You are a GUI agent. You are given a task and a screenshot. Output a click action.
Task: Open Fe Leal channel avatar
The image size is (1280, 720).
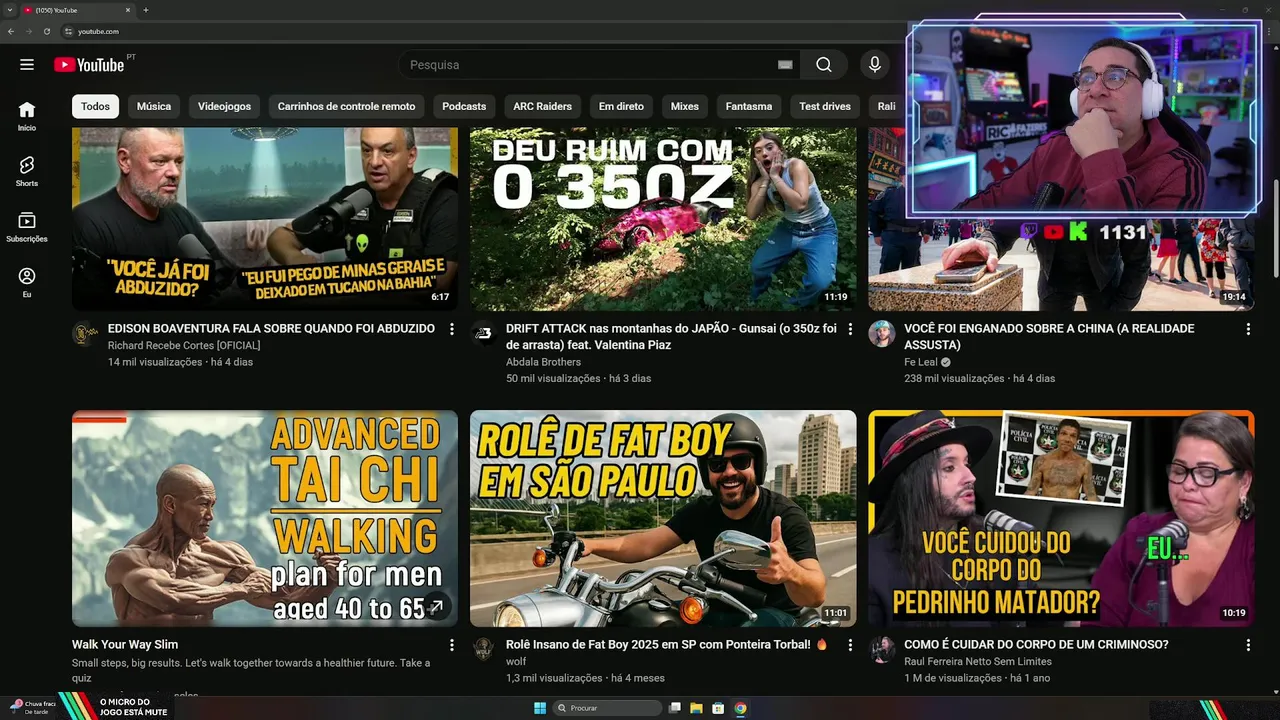pos(881,333)
